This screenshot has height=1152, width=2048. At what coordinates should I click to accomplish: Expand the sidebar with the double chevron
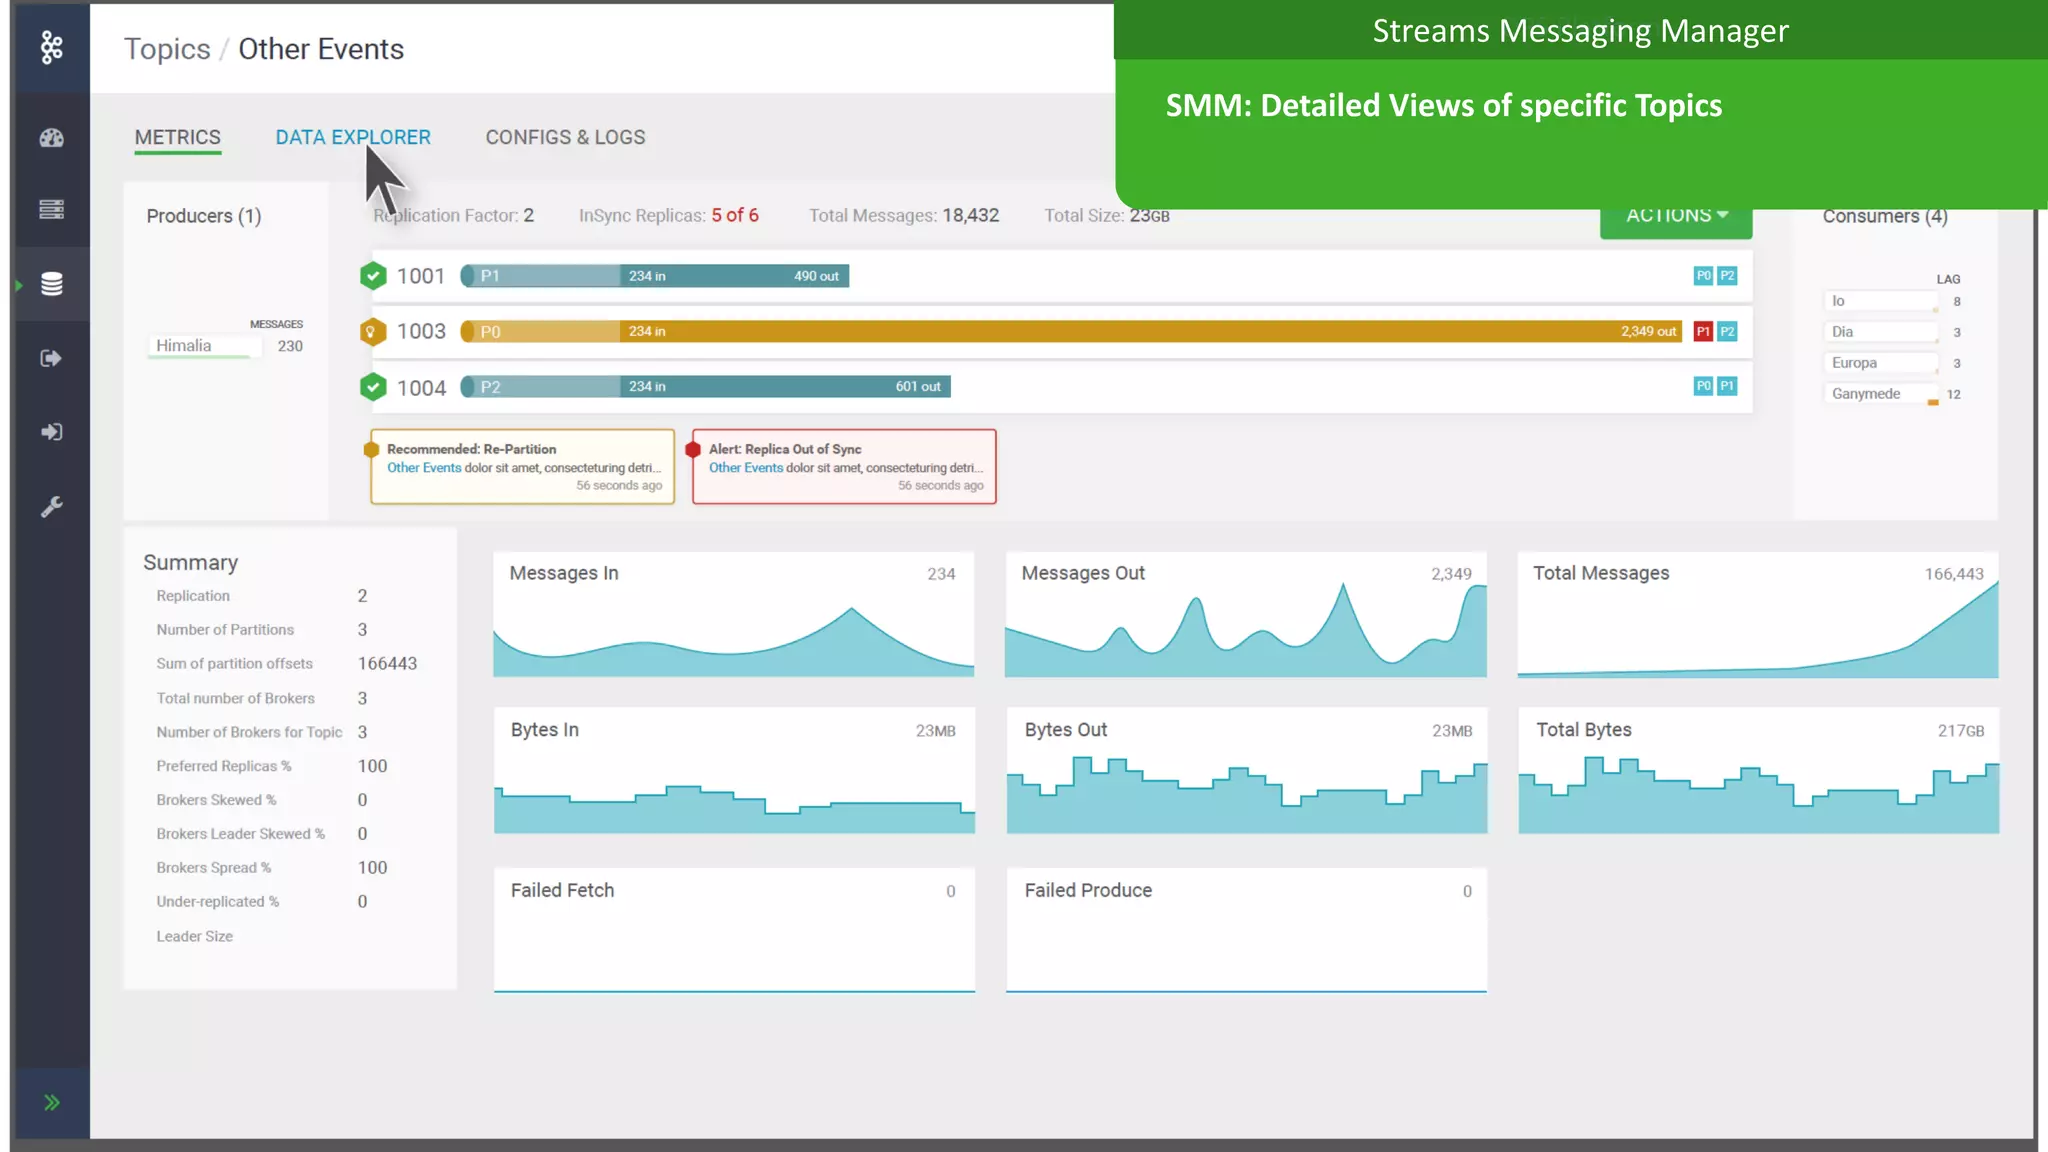(52, 1102)
